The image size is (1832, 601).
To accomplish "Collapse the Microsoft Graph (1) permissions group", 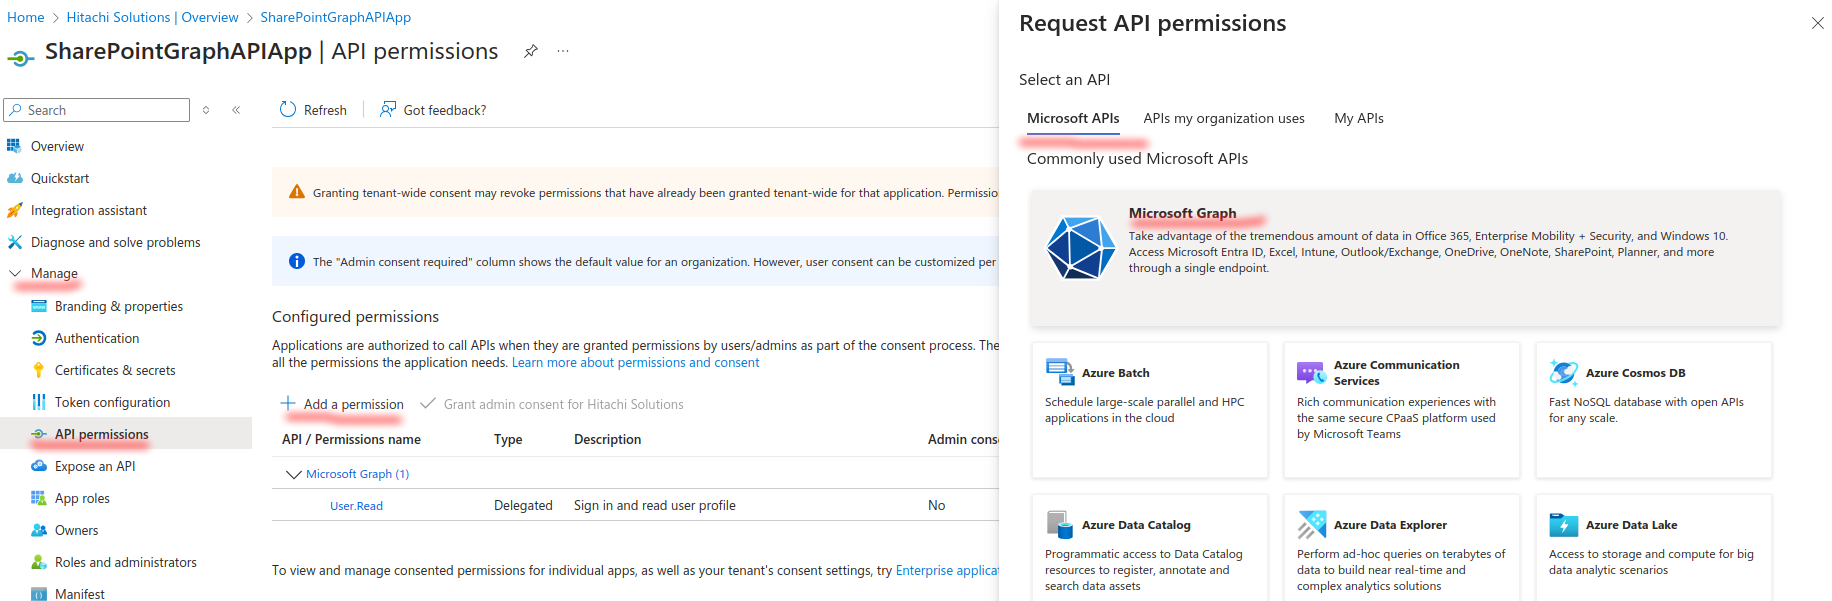I will 293,474.
